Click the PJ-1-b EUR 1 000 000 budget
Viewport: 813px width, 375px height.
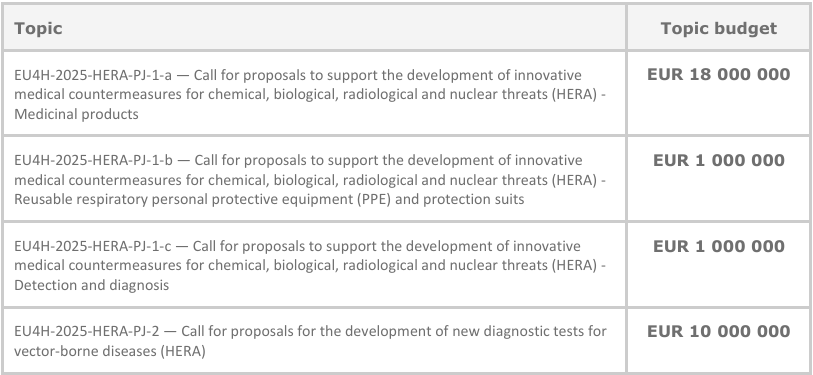(719, 160)
